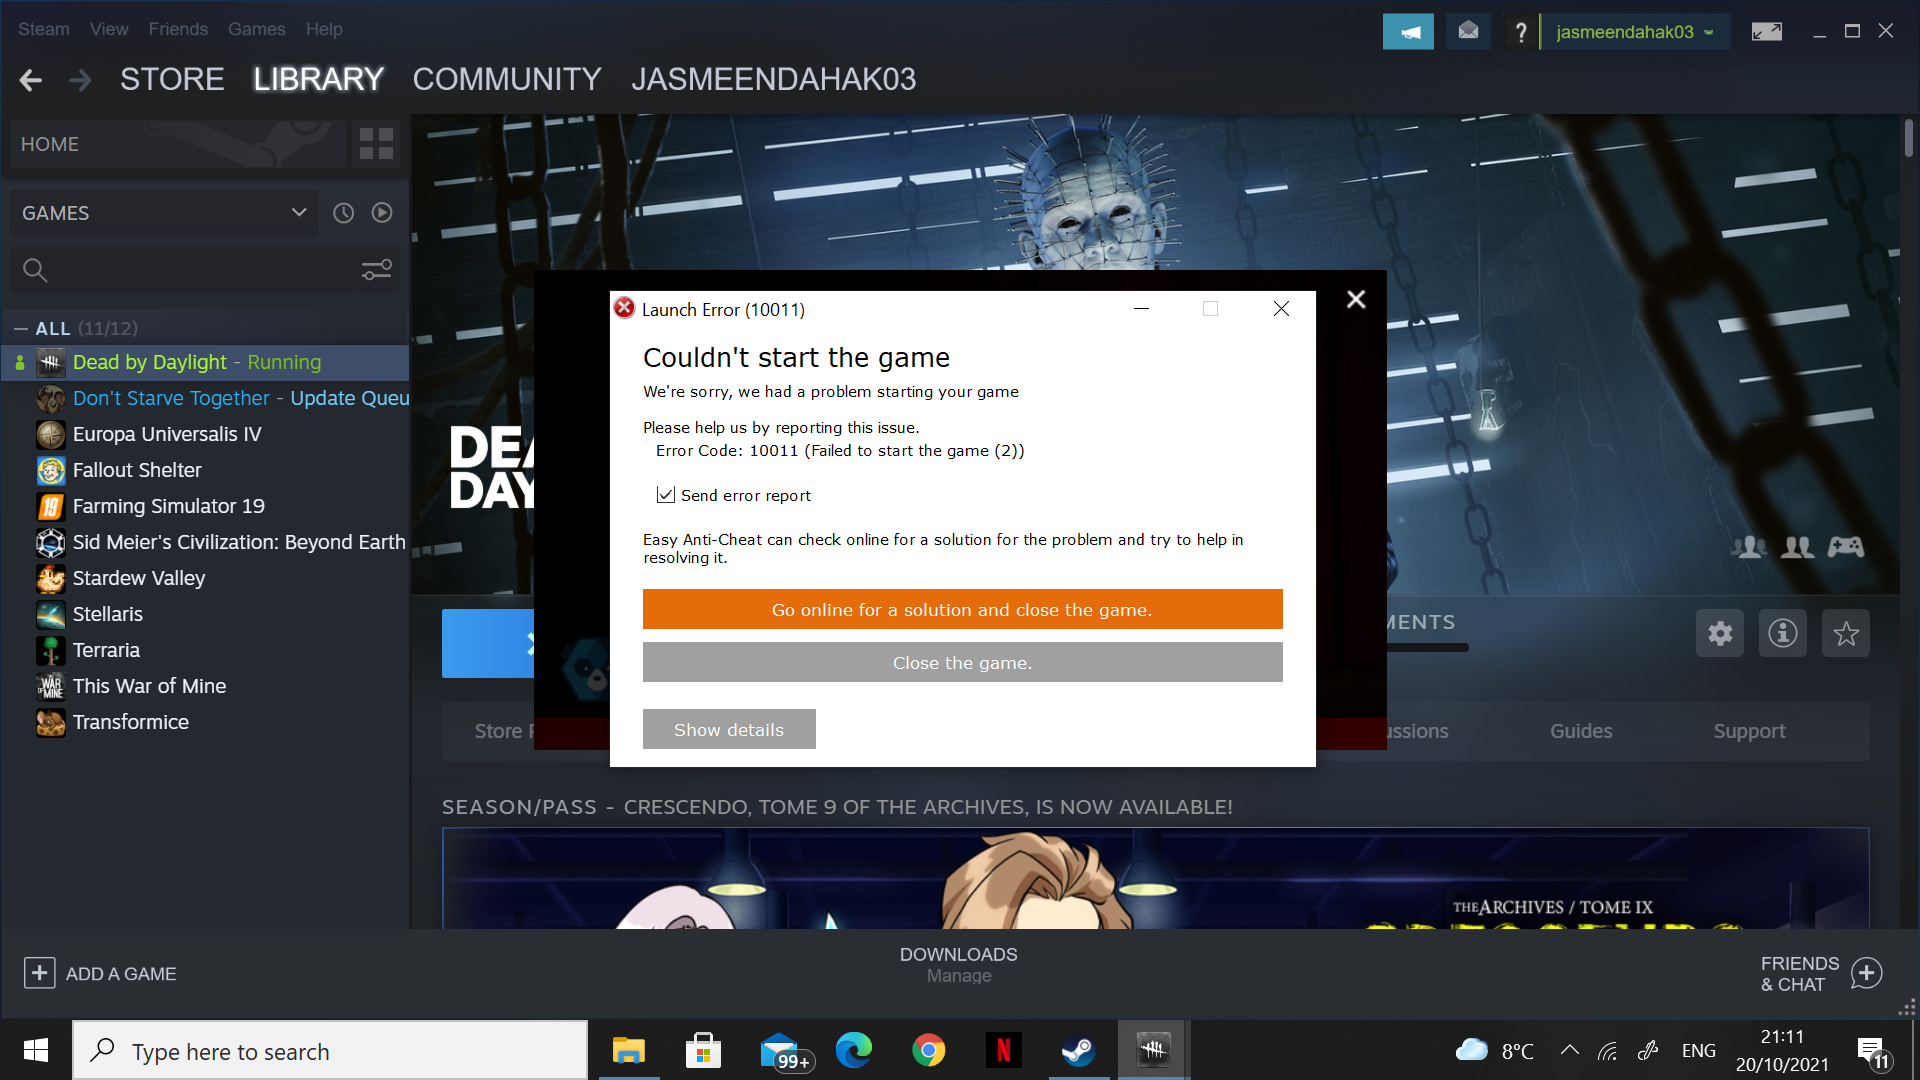
Task: Open library filter options with the sliders icon
Action: tap(376, 269)
